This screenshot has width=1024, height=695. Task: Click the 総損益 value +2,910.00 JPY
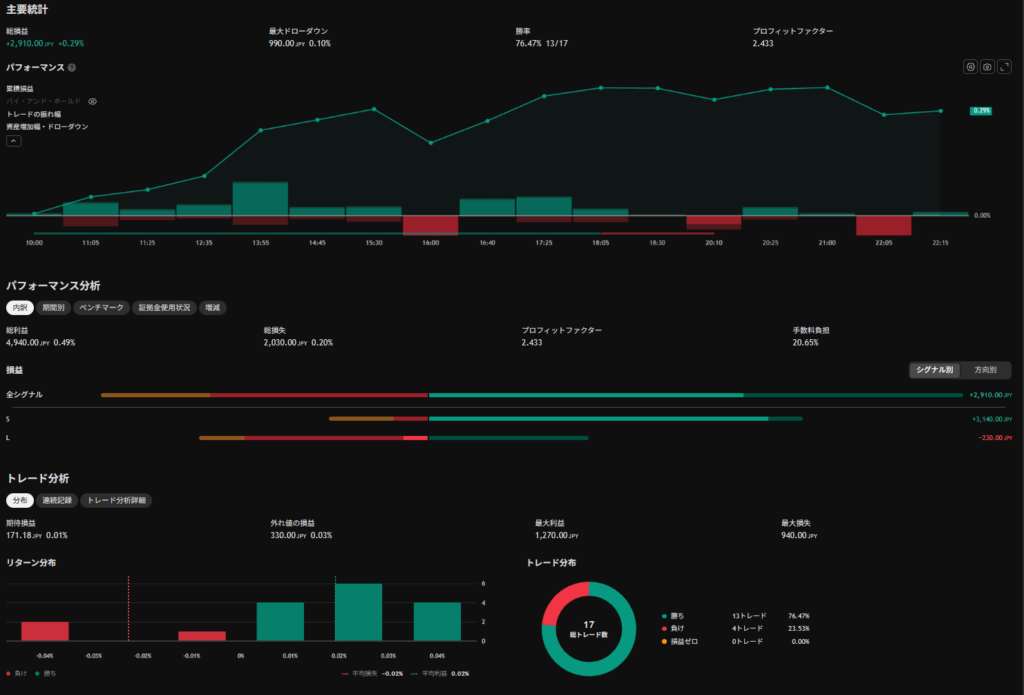(30, 43)
